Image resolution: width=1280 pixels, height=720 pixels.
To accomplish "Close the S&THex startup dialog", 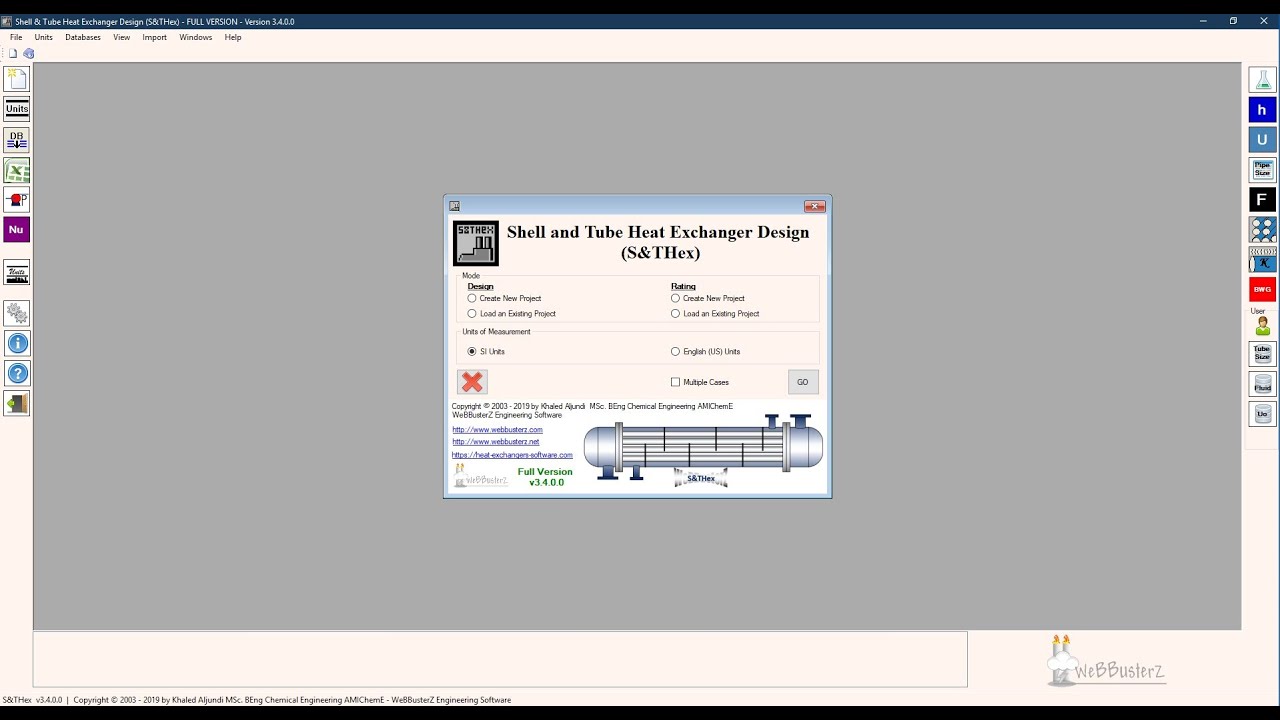I will [815, 206].
